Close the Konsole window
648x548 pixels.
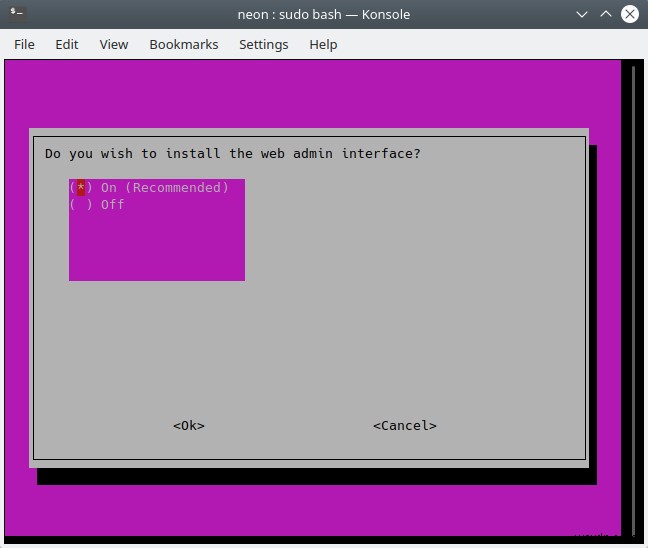pyautogui.click(x=630, y=14)
